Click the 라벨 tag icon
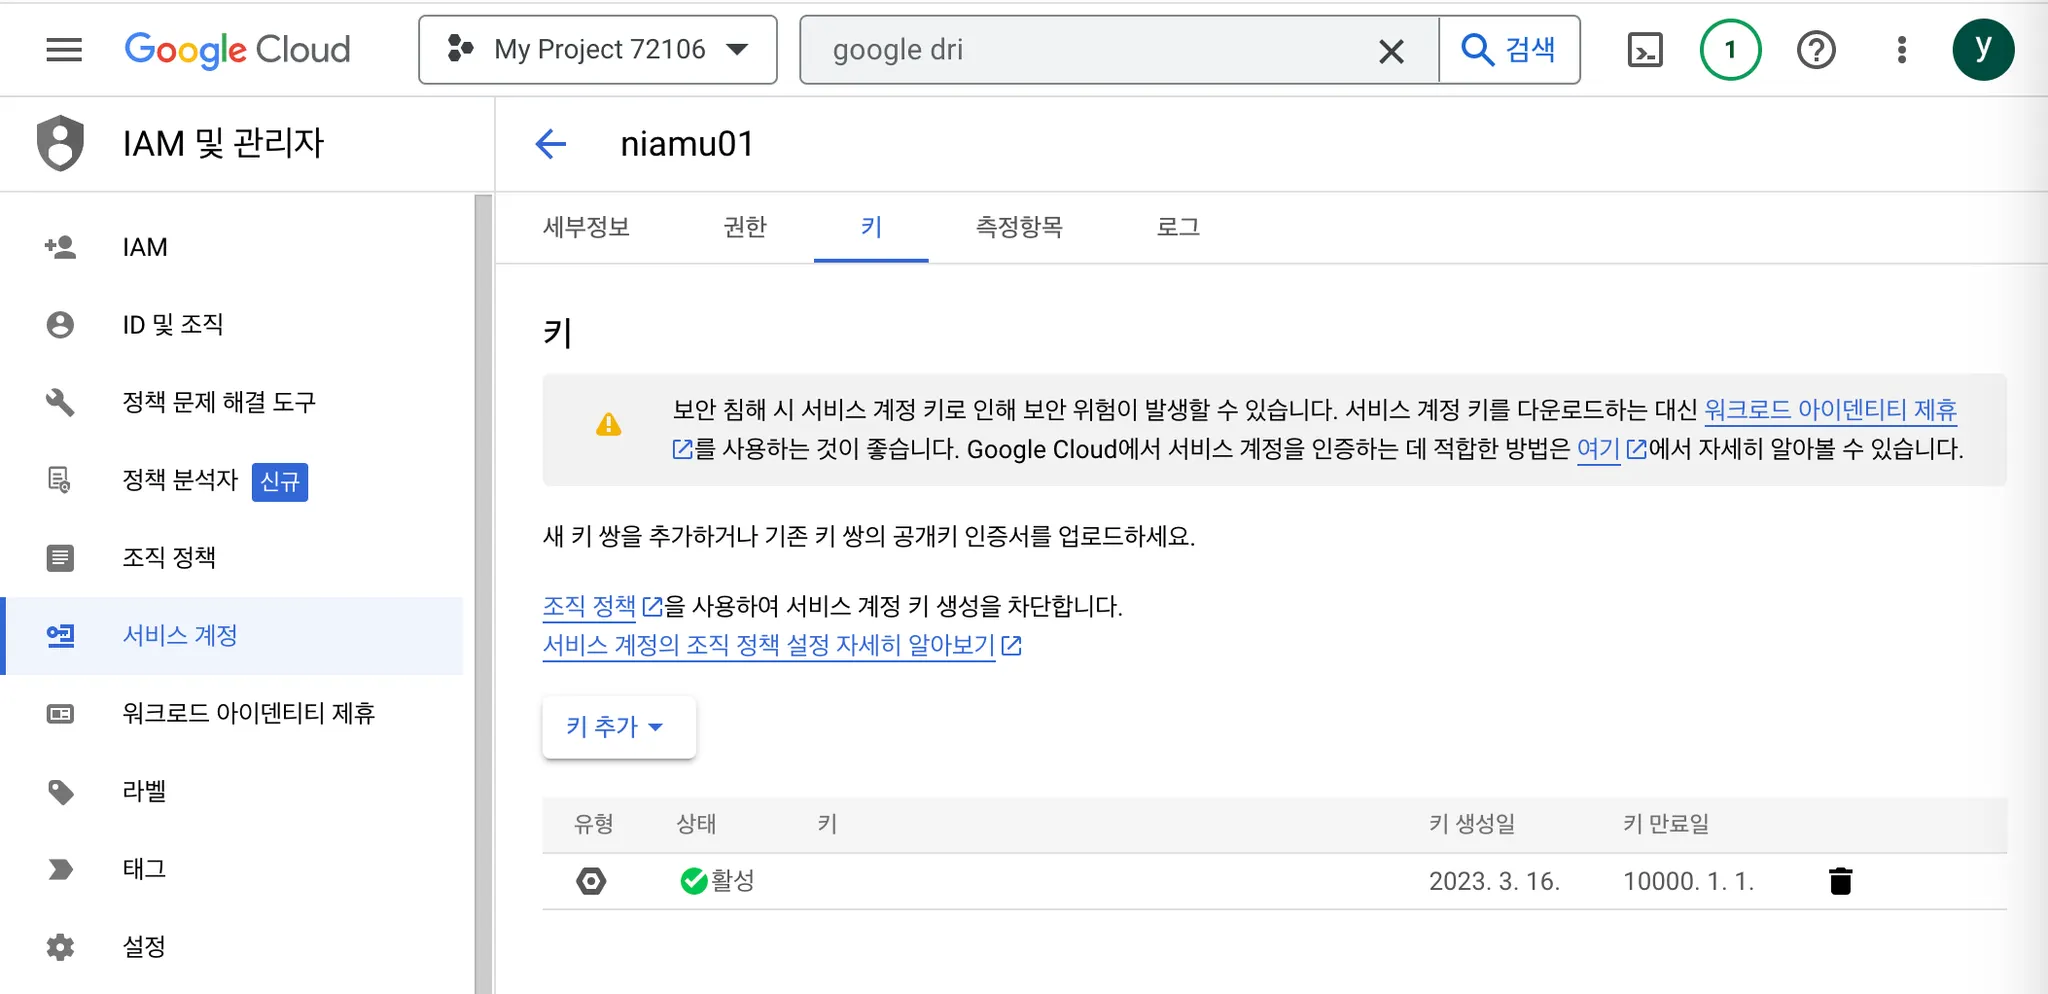This screenshot has height=994, width=2048. coord(60,791)
